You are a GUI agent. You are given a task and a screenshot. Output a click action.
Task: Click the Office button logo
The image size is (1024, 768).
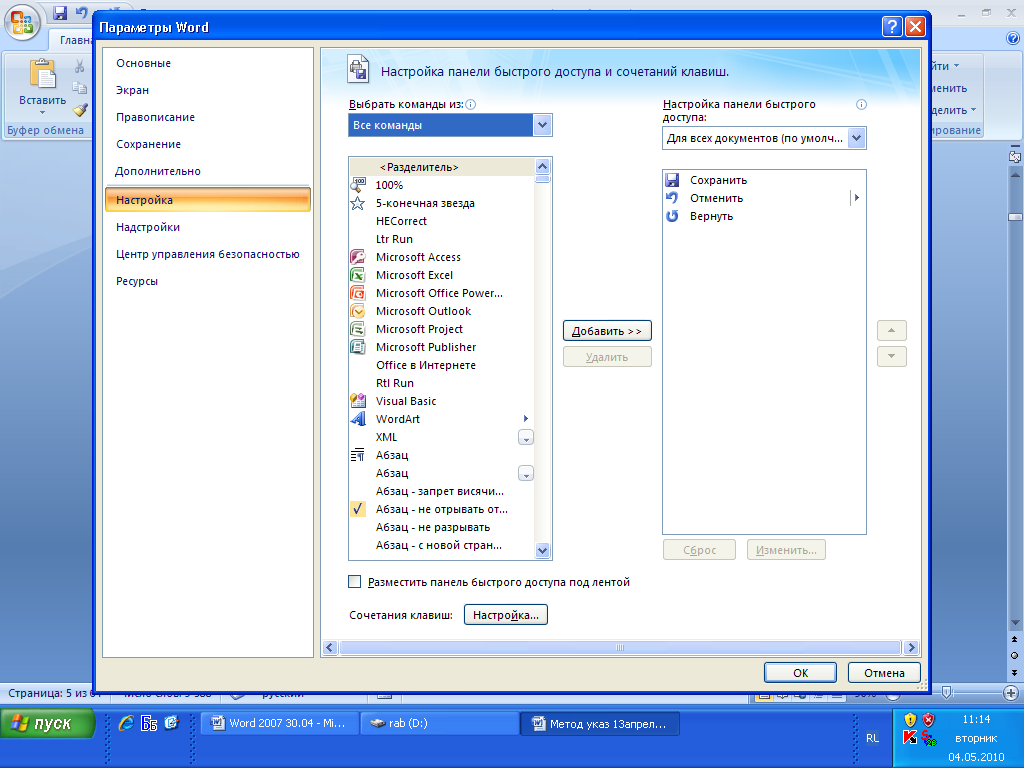pyautogui.click(x=22, y=22)
